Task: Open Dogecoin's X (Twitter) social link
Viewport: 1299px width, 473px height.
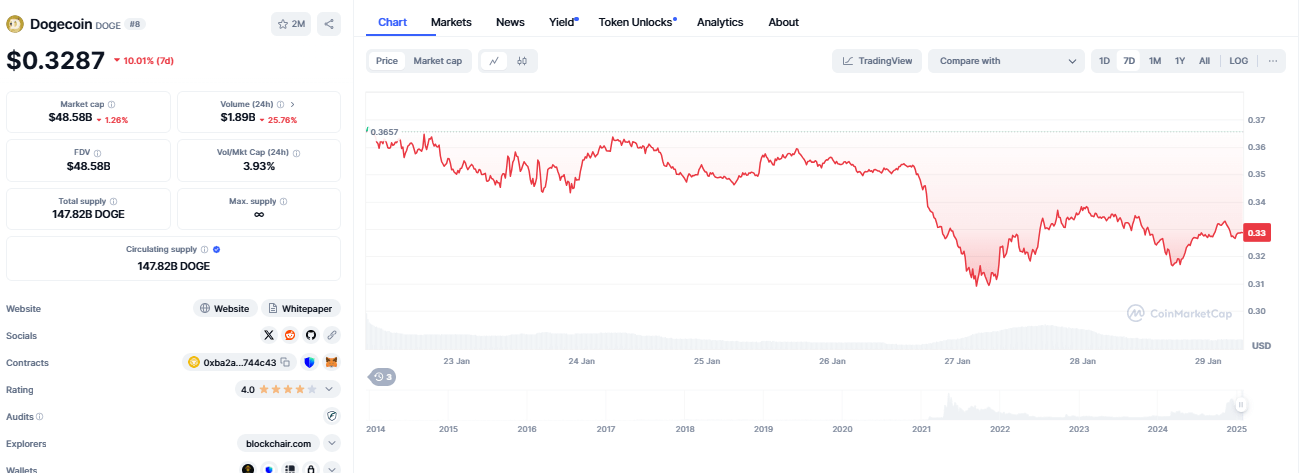Action: (x=269, y=336)
